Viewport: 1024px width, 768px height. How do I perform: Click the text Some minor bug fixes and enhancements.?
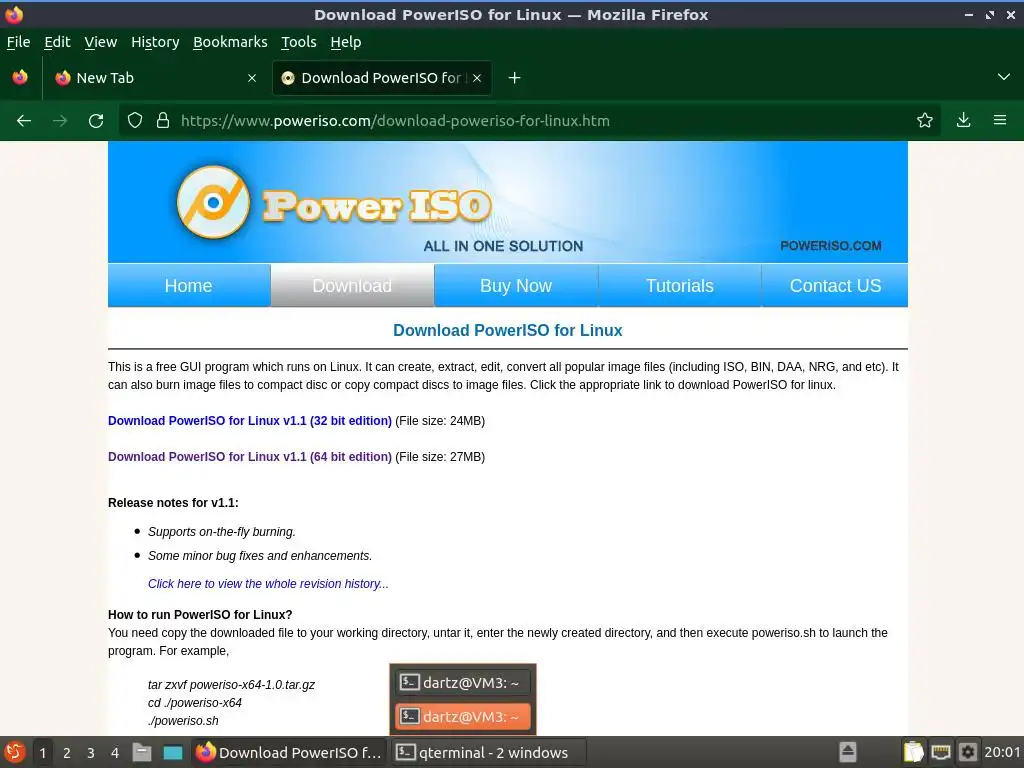point(260,556)
